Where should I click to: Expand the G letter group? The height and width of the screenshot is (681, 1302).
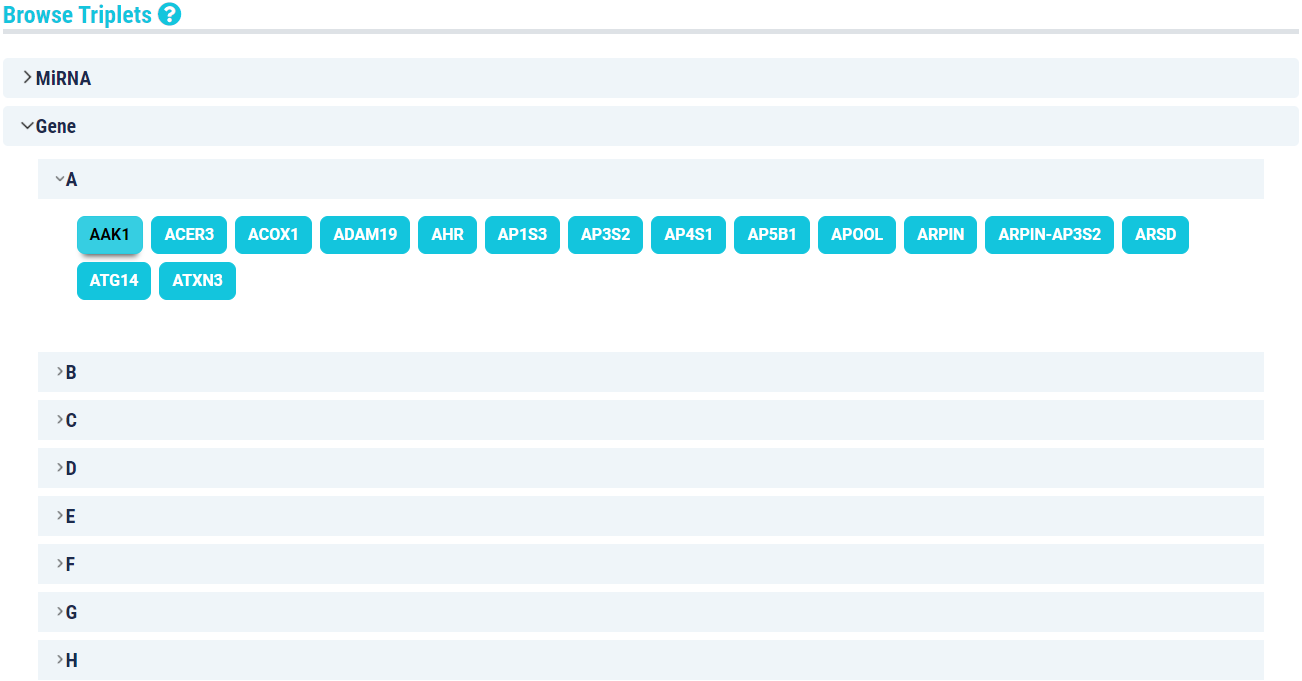(650, 612)
